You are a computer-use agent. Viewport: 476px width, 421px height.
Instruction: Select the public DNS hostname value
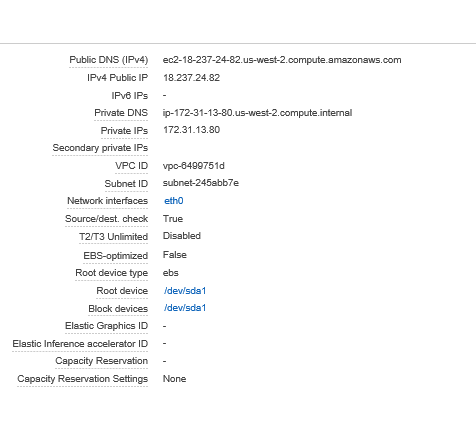282,60
